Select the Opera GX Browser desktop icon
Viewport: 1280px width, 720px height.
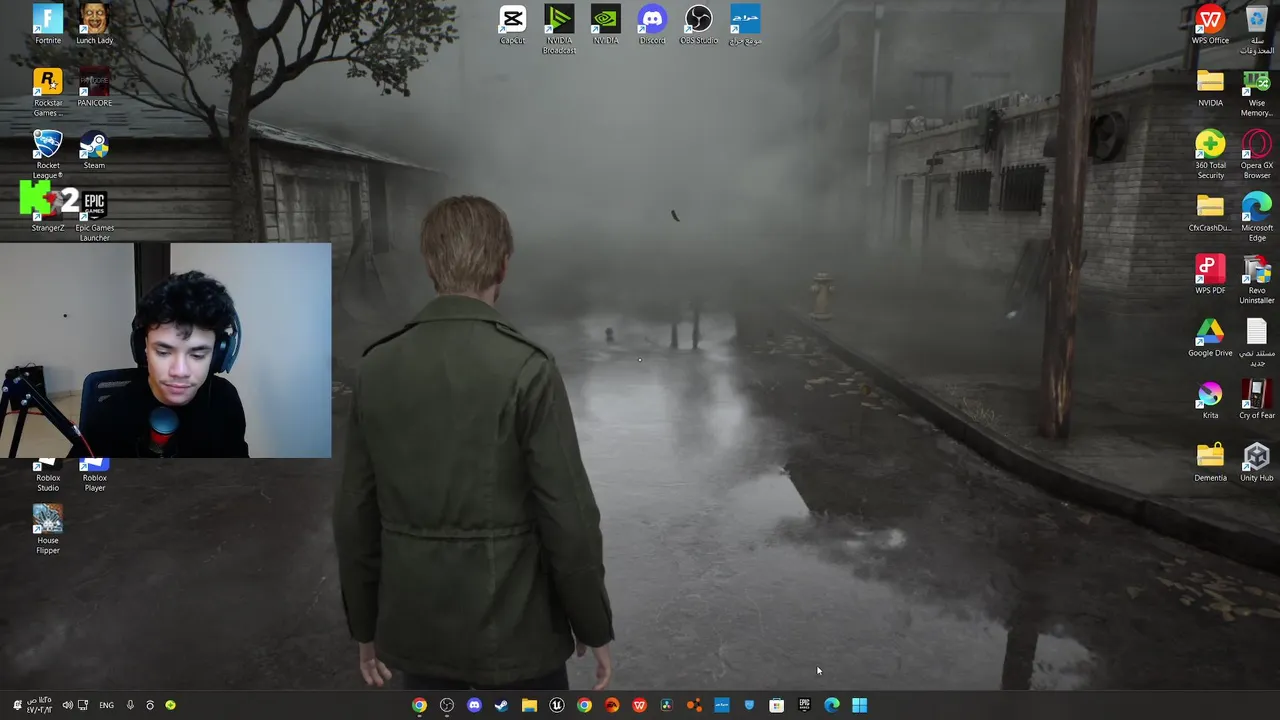tap(1257, 154)
